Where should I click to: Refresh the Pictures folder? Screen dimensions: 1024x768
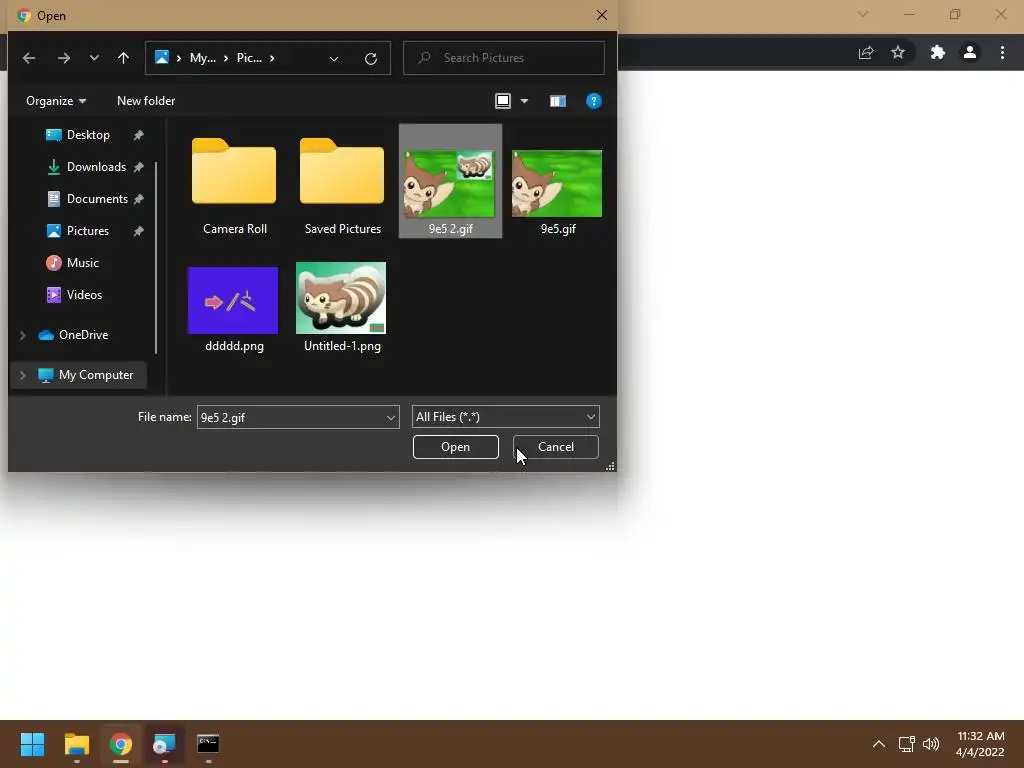click(x=371, y=58)
